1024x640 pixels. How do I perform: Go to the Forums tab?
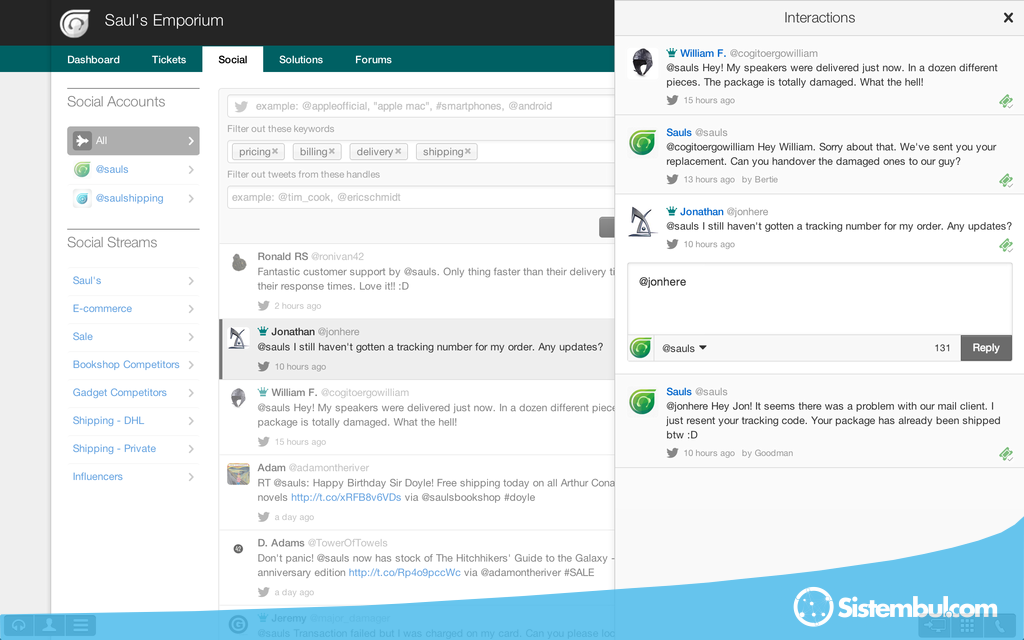[x=373, y=59]
